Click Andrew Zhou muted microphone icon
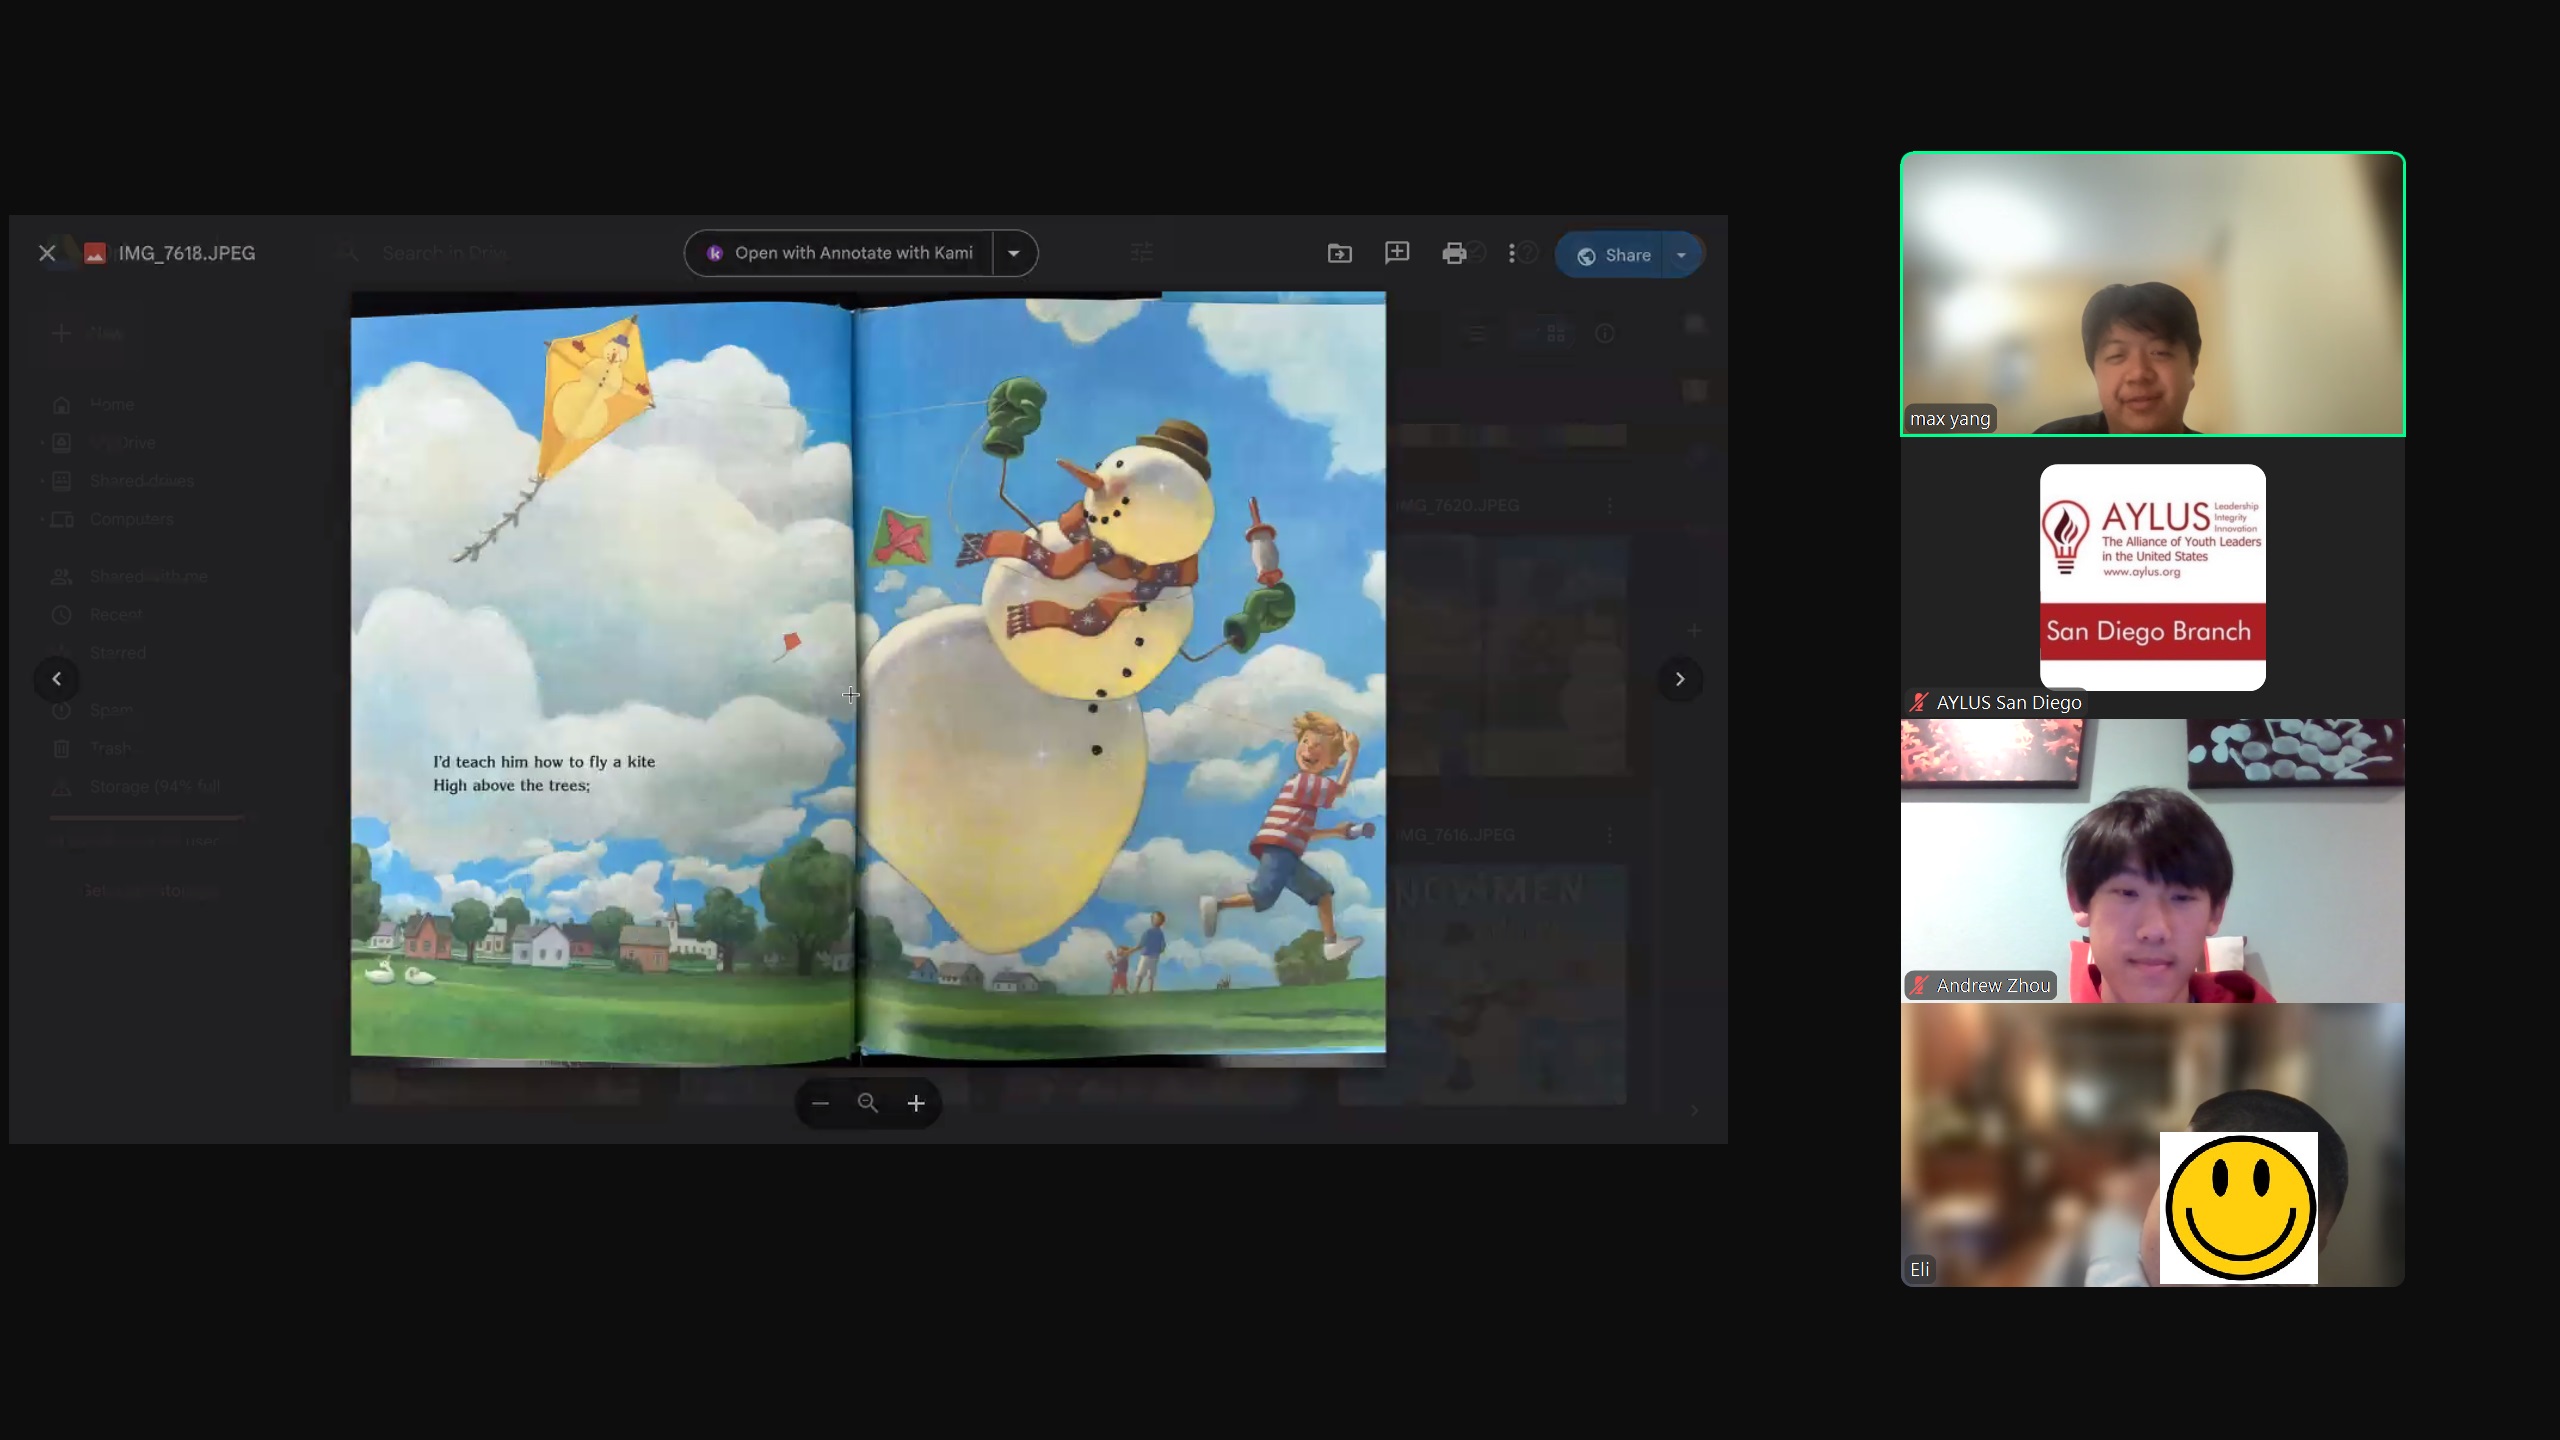 [x=1919, y=985]
